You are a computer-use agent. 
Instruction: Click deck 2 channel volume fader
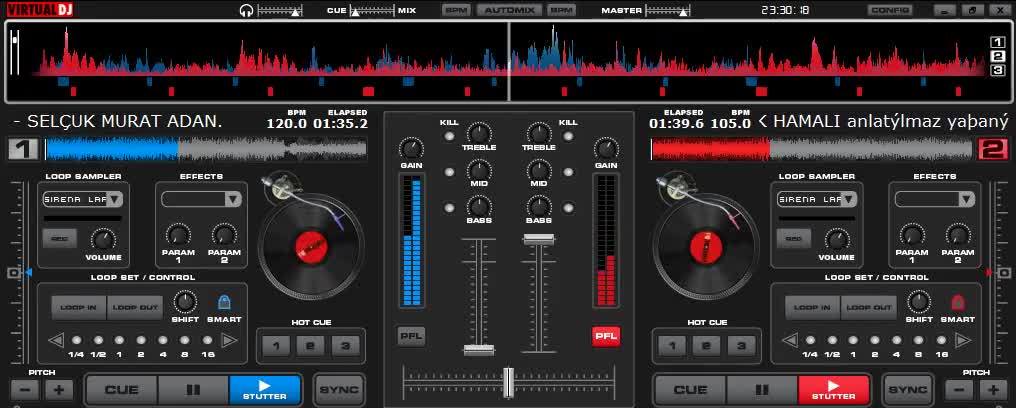tap(538, 239)
